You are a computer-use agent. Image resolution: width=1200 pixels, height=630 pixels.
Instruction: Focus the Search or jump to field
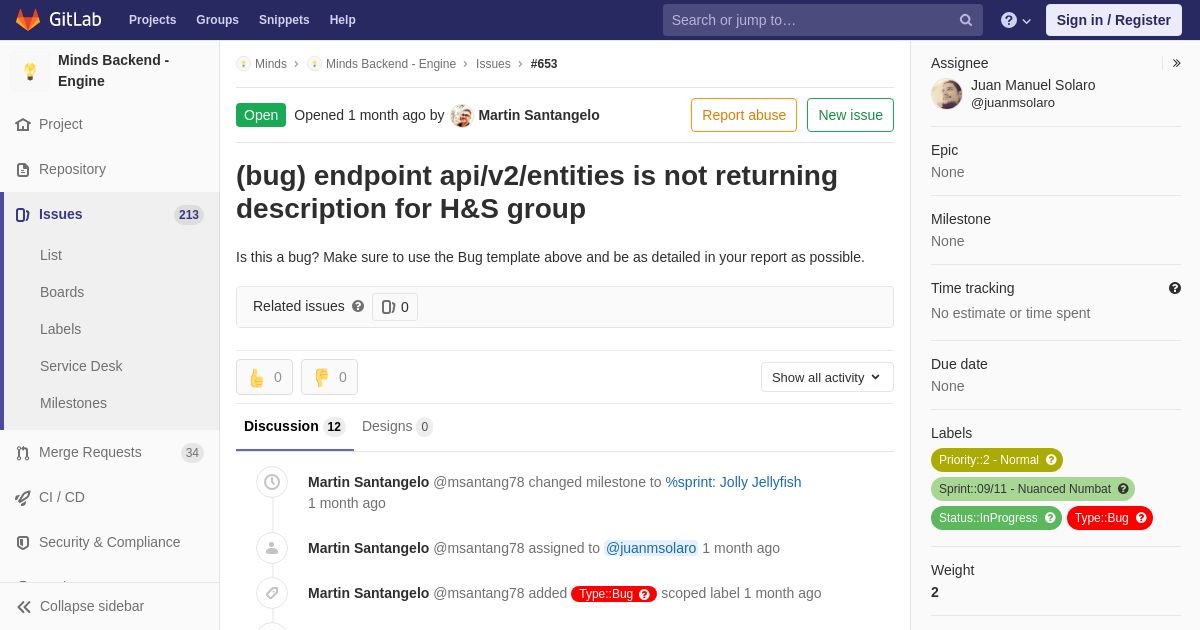pos(822,20)
